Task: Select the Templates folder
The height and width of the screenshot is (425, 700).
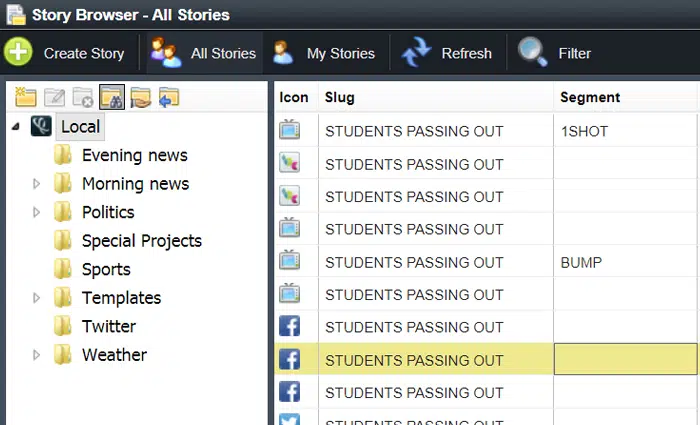Action: 121,298
